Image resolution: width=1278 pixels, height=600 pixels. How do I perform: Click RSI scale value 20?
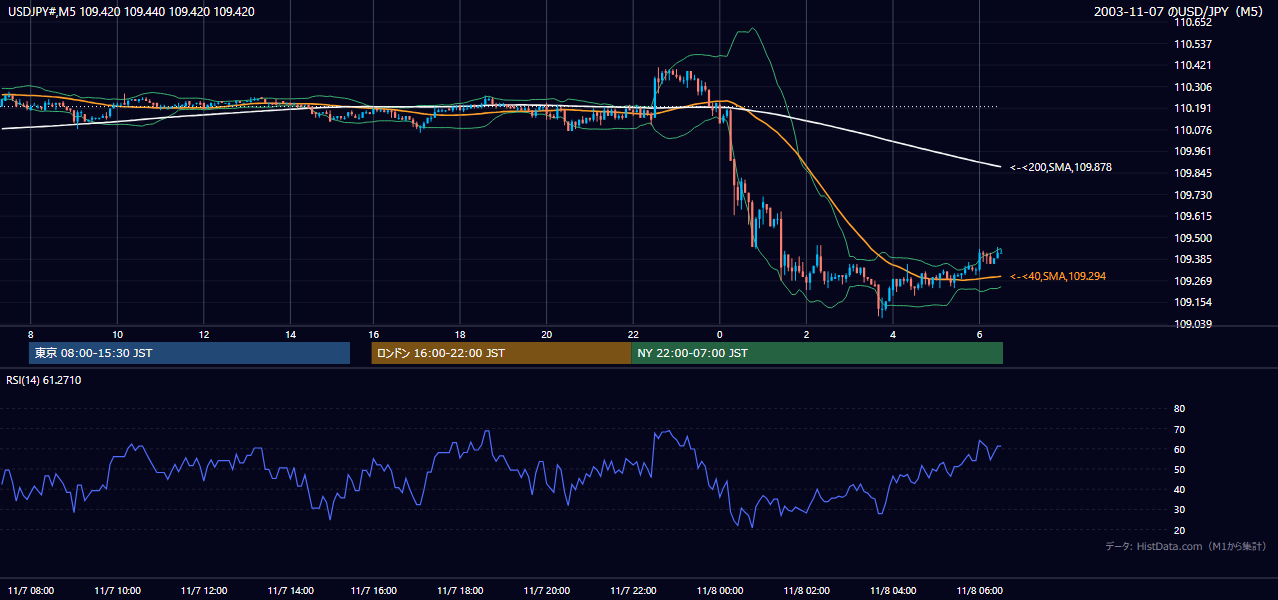tap(1180, 530)
